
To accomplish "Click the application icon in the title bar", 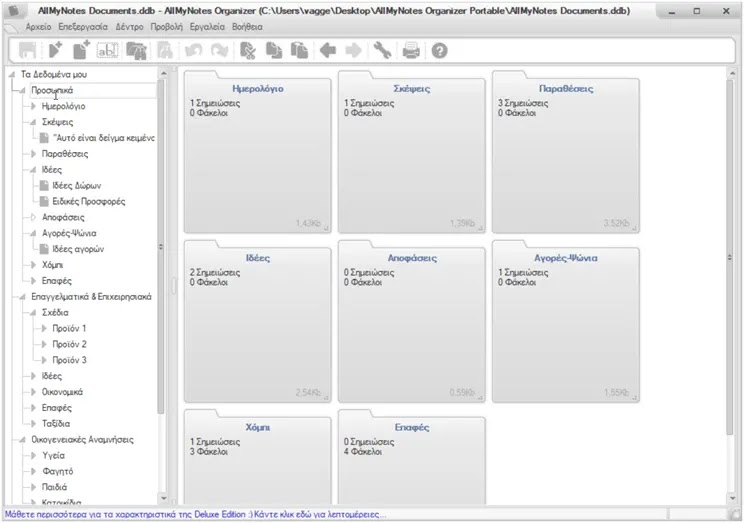I will 15,10.
